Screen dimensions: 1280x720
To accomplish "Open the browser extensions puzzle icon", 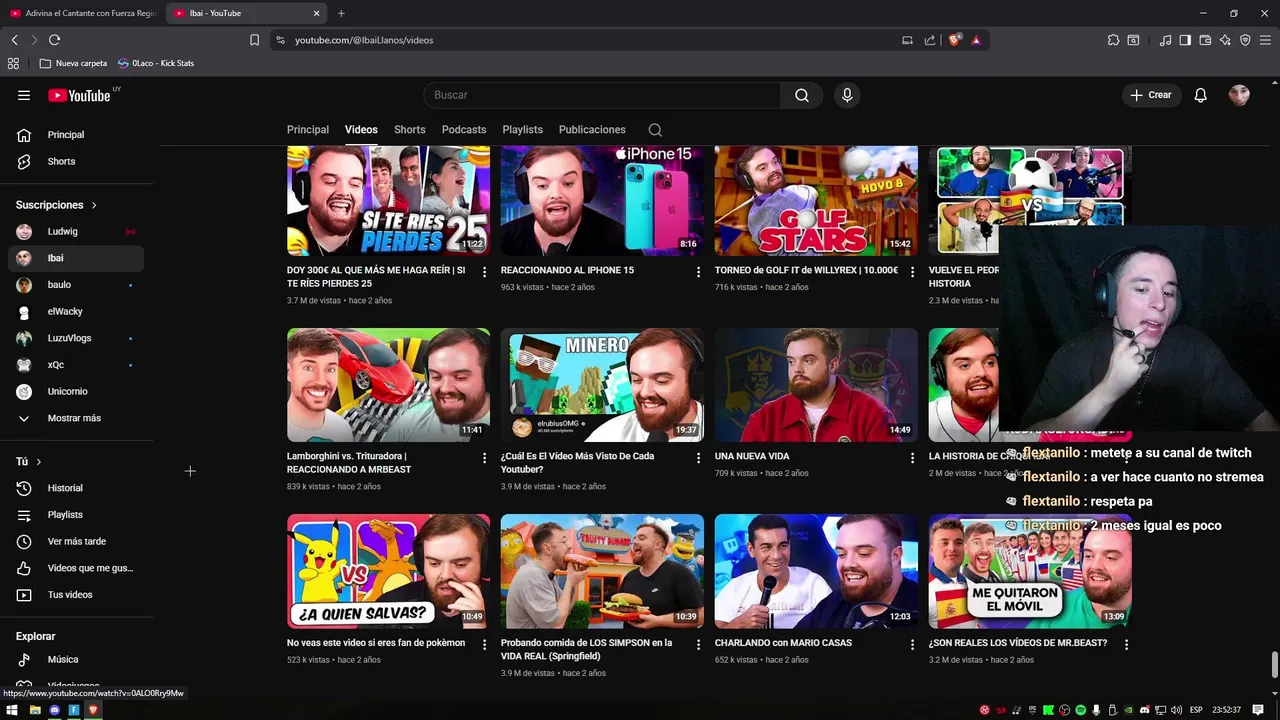I will click(1113, 40).
